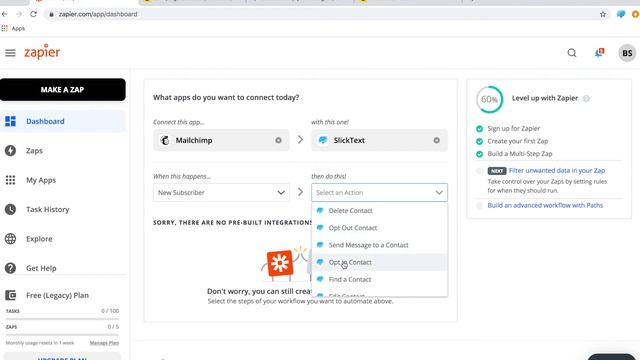The image size is (640, 360).
Task: Click the NEXT badge
Action: [x=497, y=171]
